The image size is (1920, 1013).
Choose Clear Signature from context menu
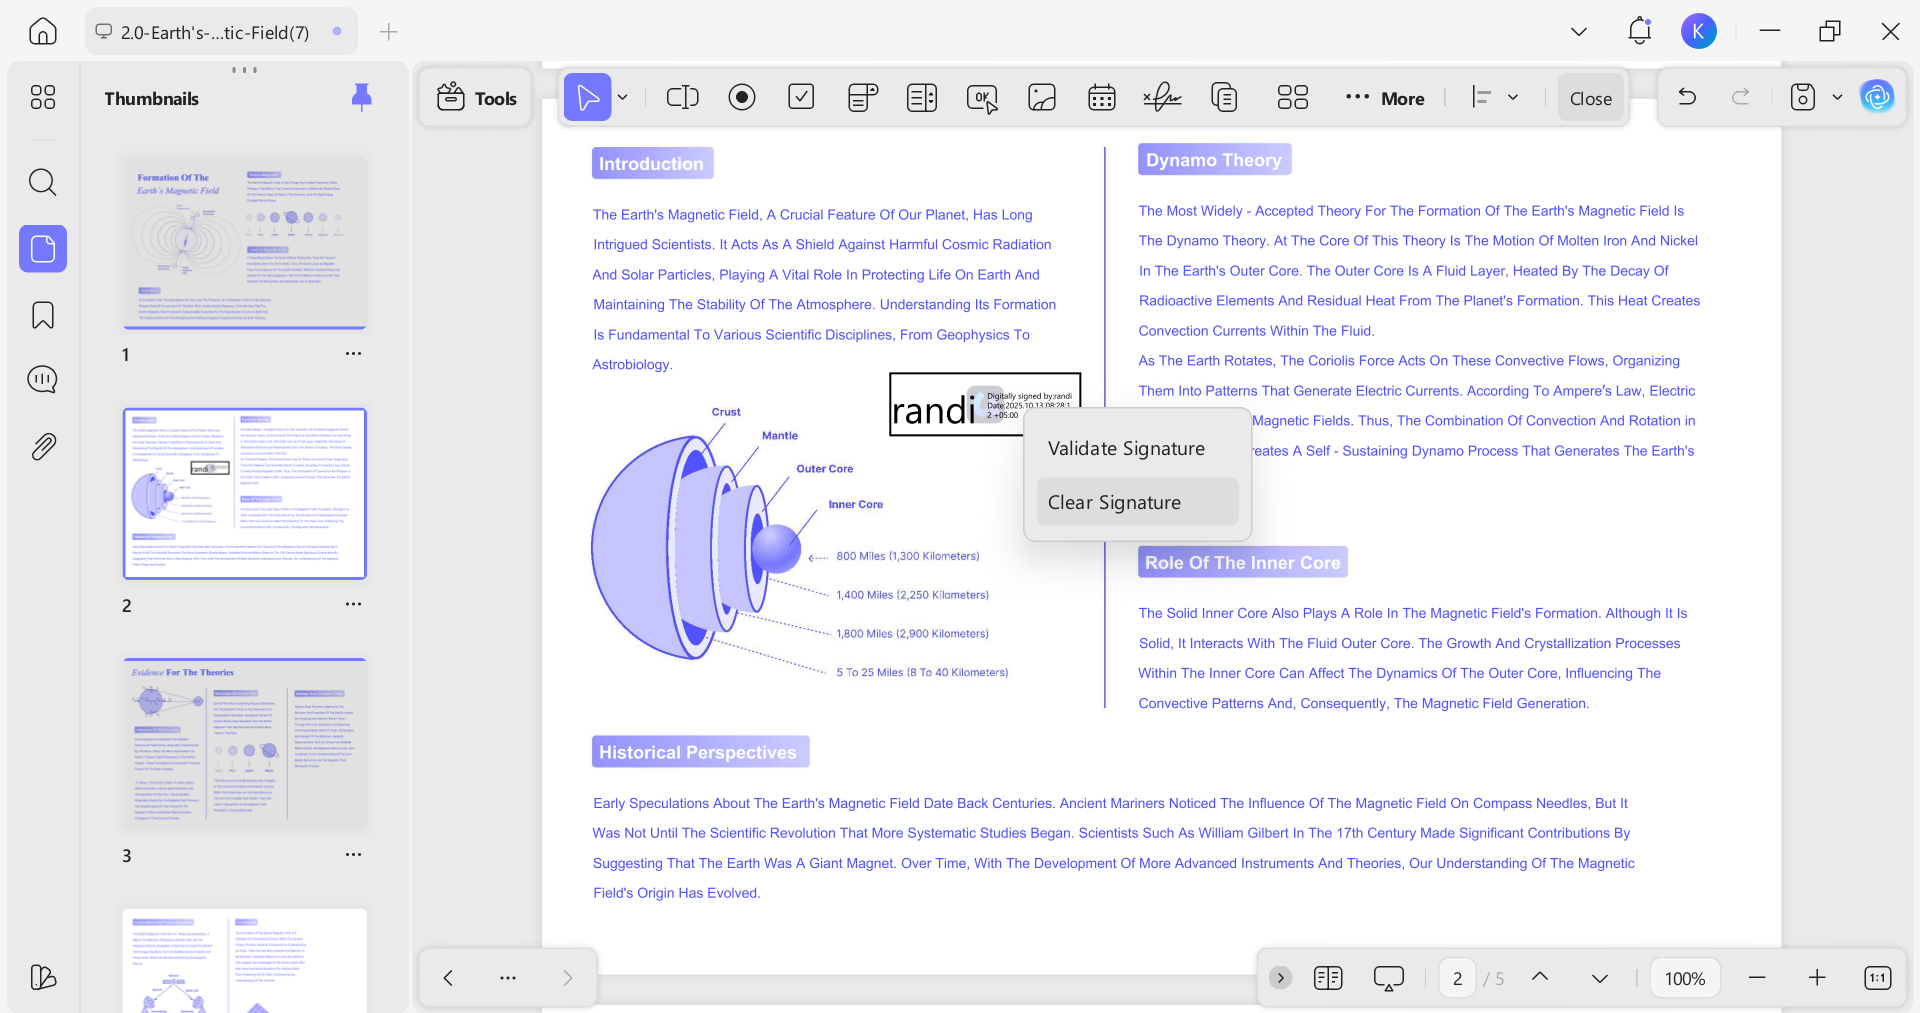(1138, 502)
